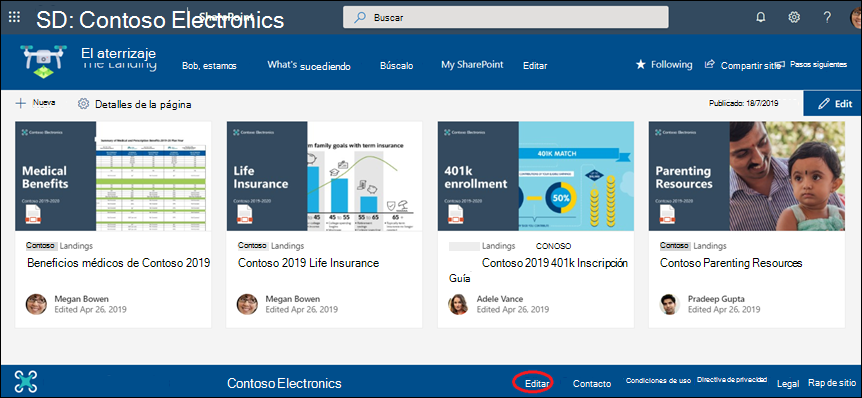Open Contoso 2019 401k Inscripción Guía title
Screen dimensions: 862x398
click(x=538, y=270)
